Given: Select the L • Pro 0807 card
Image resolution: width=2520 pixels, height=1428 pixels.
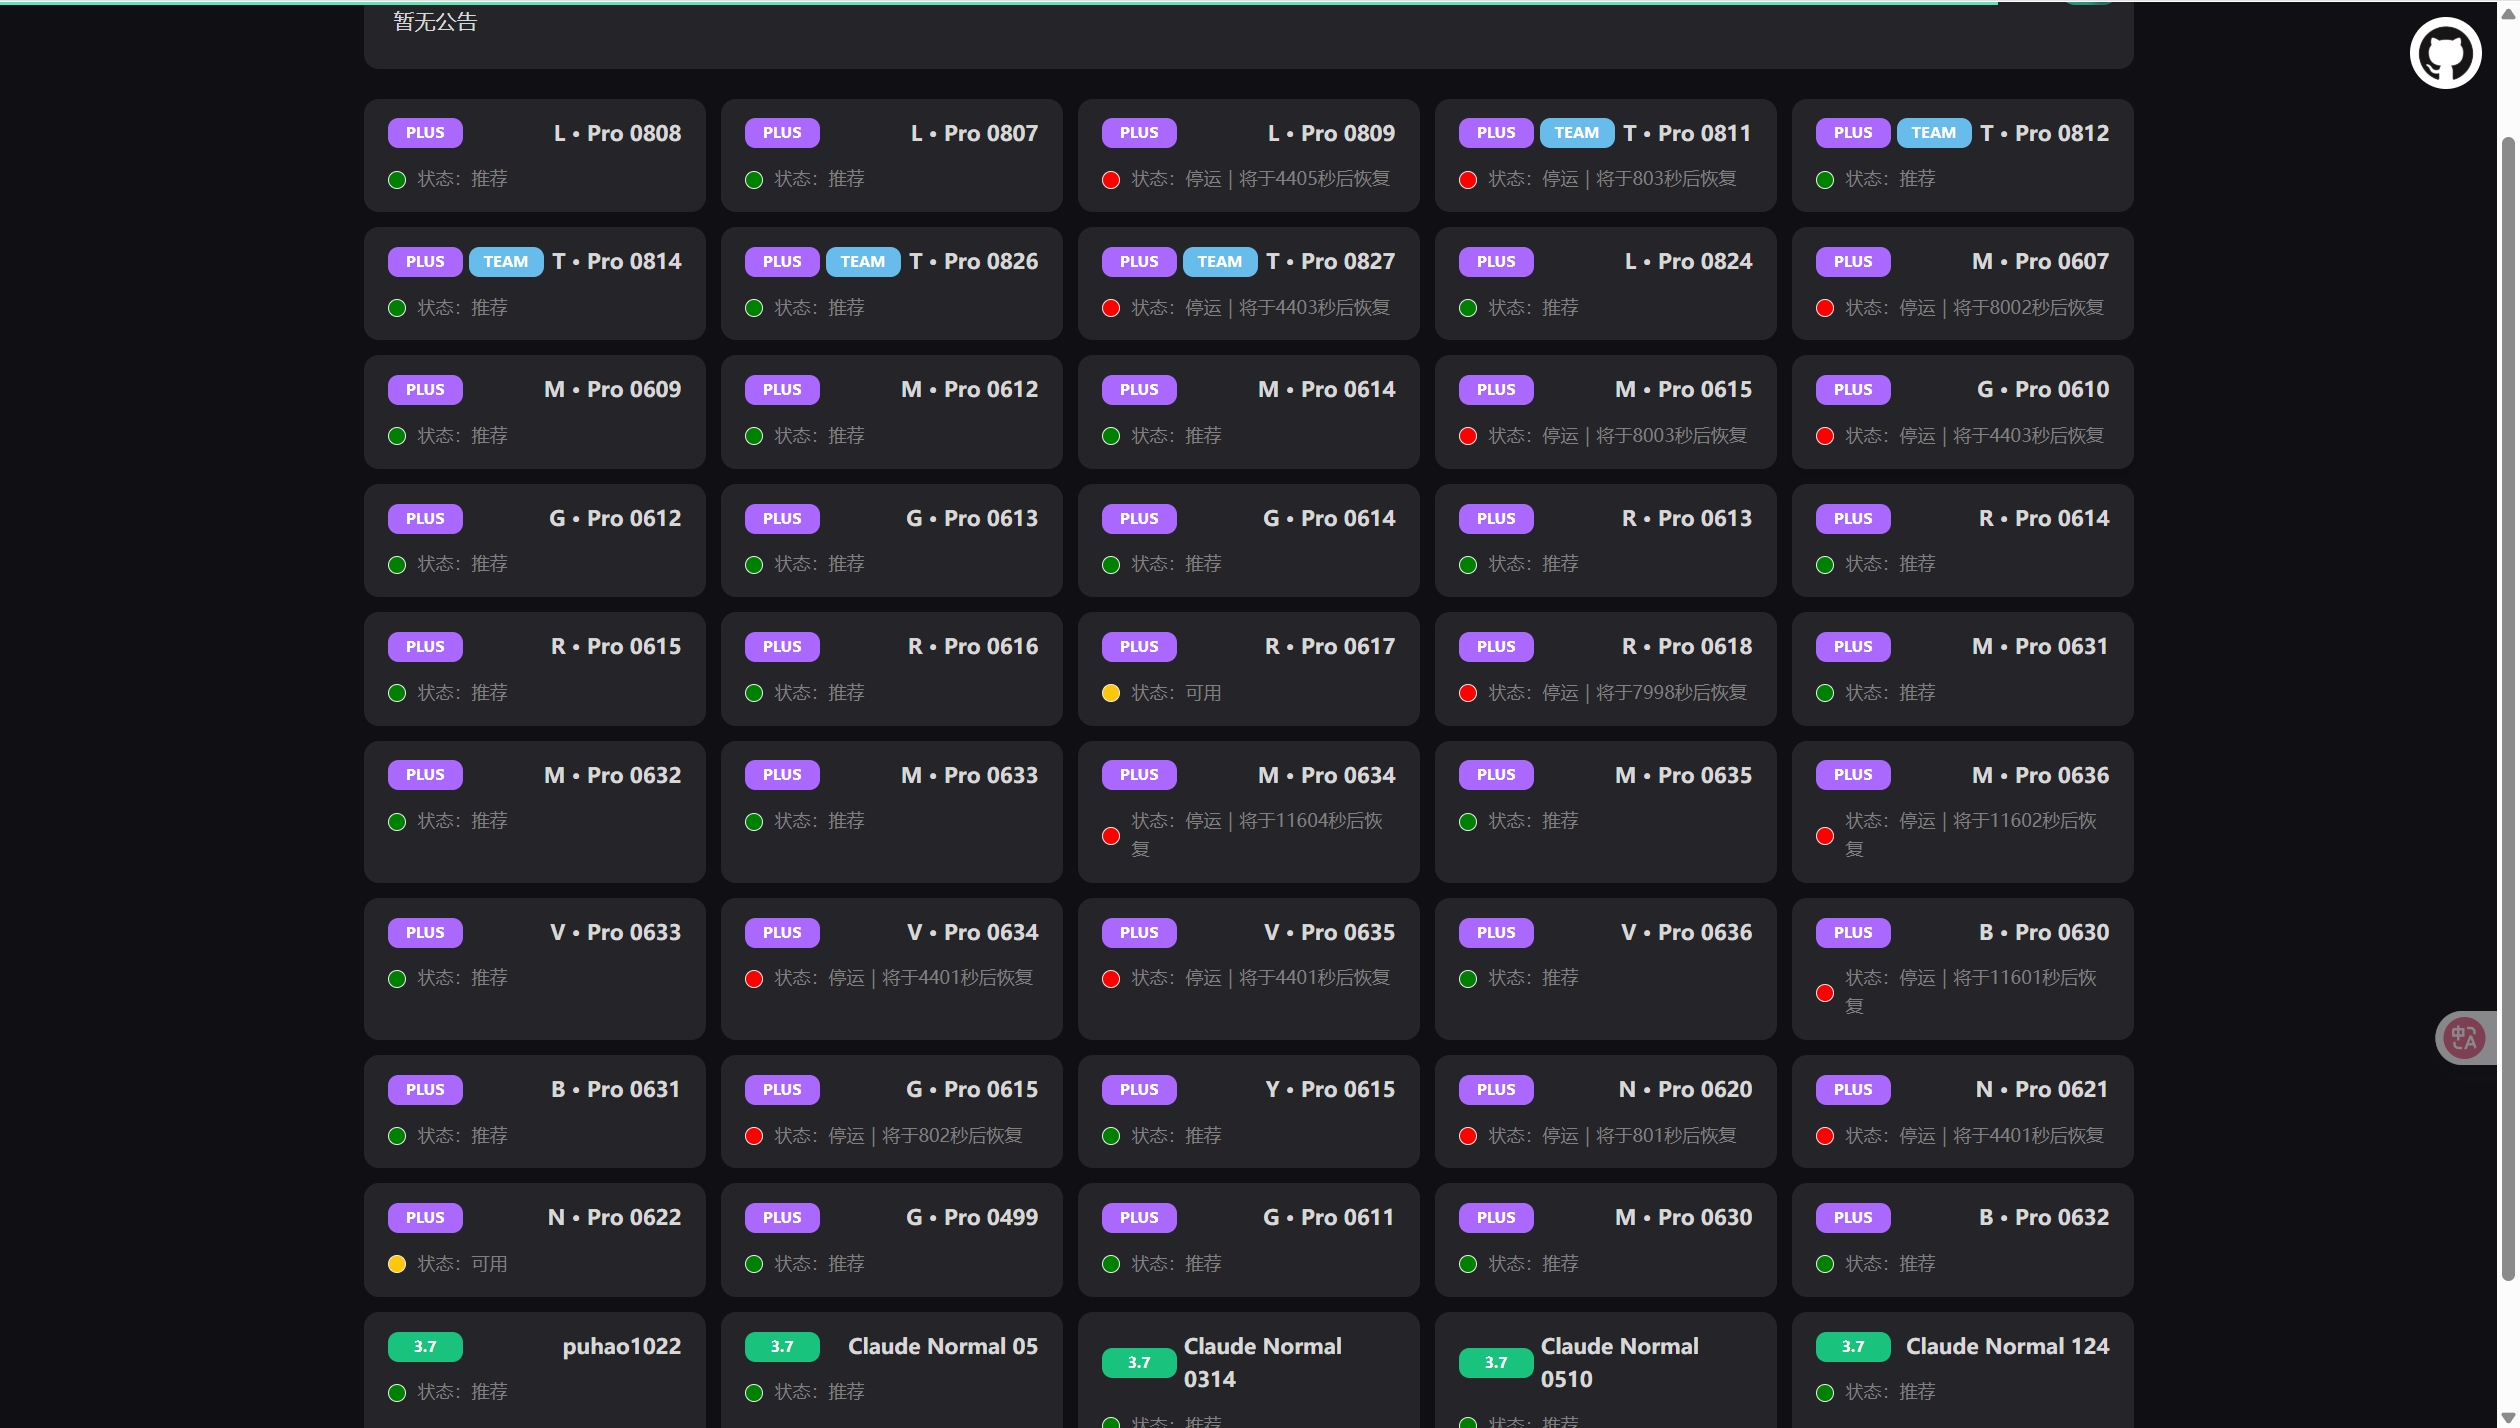Looking at the screenshot, I should 891,155.
